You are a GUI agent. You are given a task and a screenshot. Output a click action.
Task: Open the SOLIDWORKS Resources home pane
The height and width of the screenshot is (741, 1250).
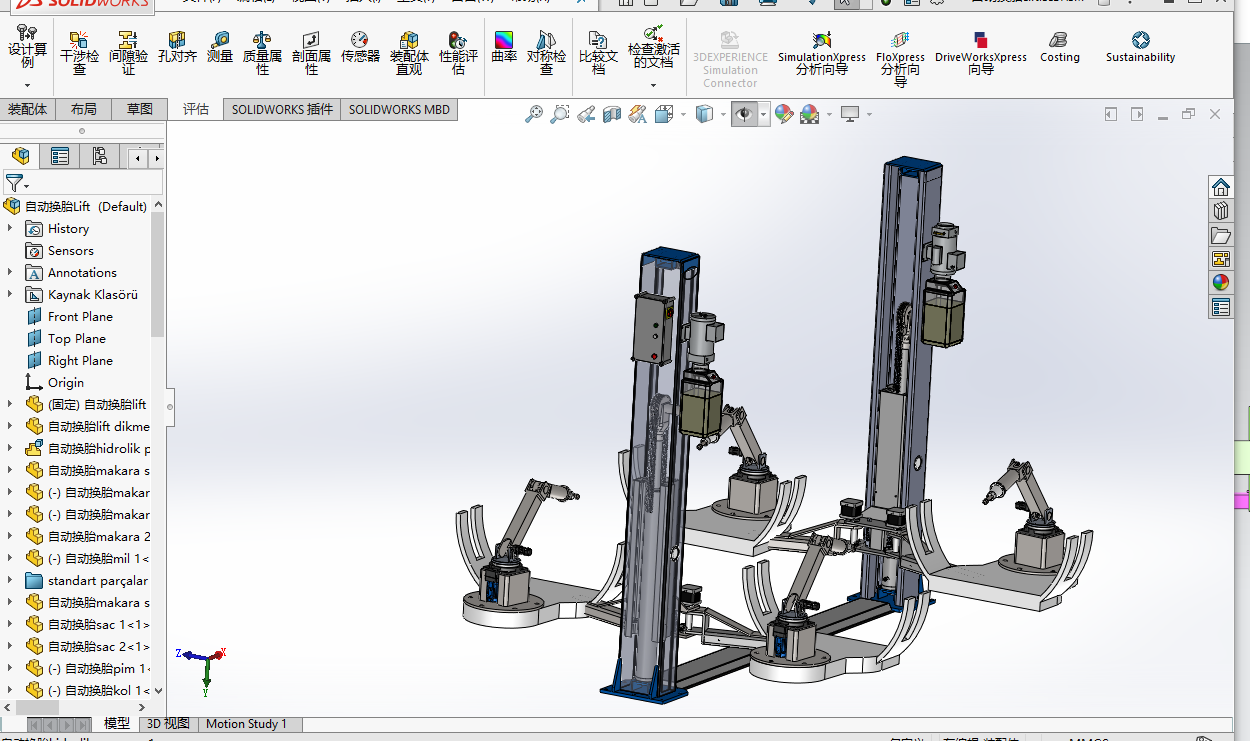pyautogui.click(x=1220, y=187)
